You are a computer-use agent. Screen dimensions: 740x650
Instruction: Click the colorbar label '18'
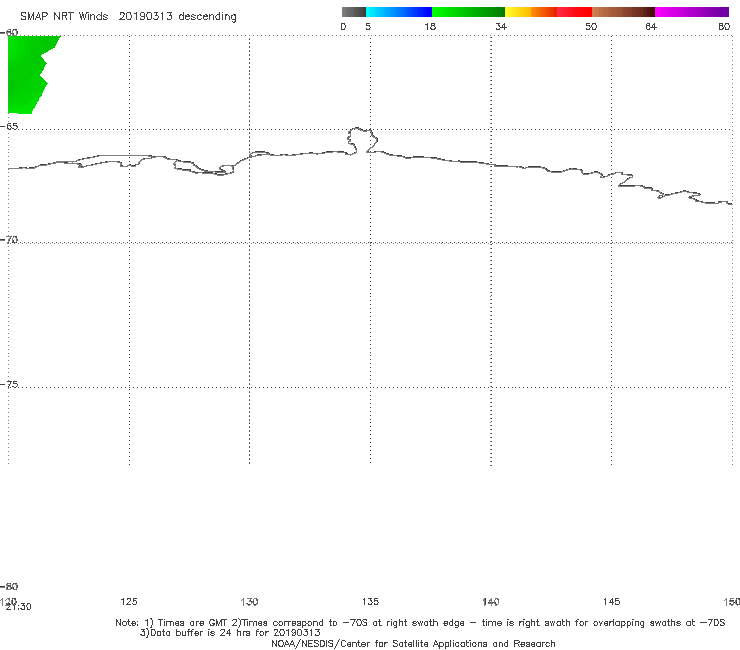430,26
